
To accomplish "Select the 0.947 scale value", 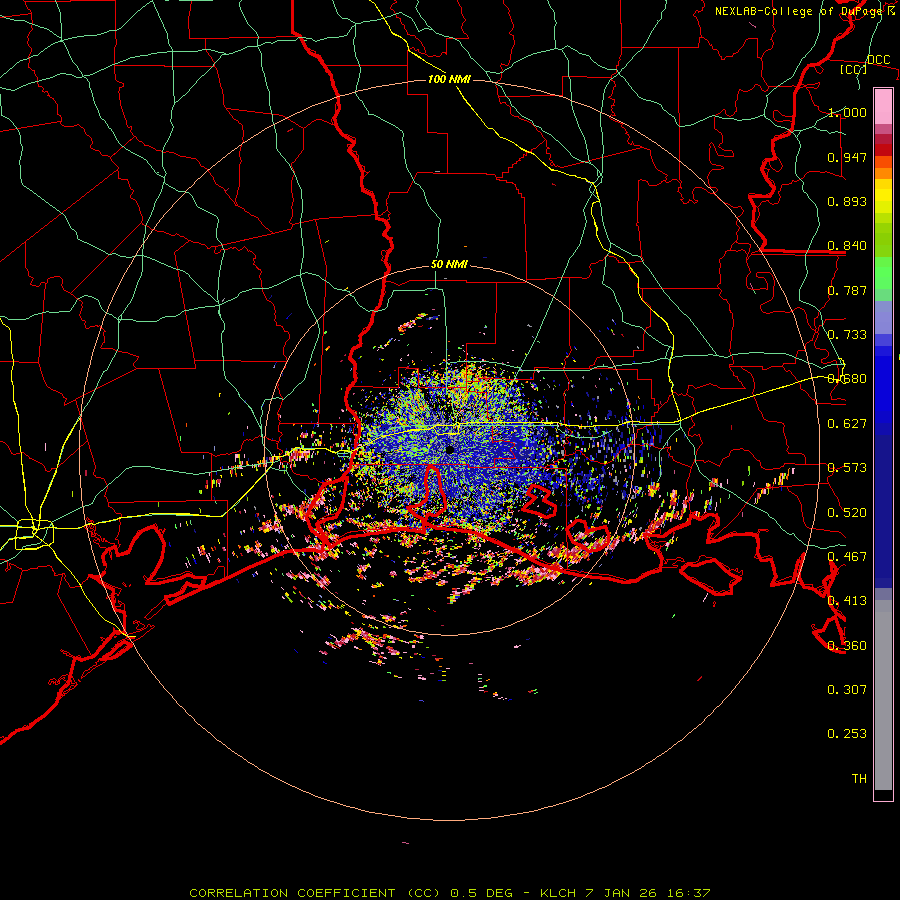I will coord(847,157).
